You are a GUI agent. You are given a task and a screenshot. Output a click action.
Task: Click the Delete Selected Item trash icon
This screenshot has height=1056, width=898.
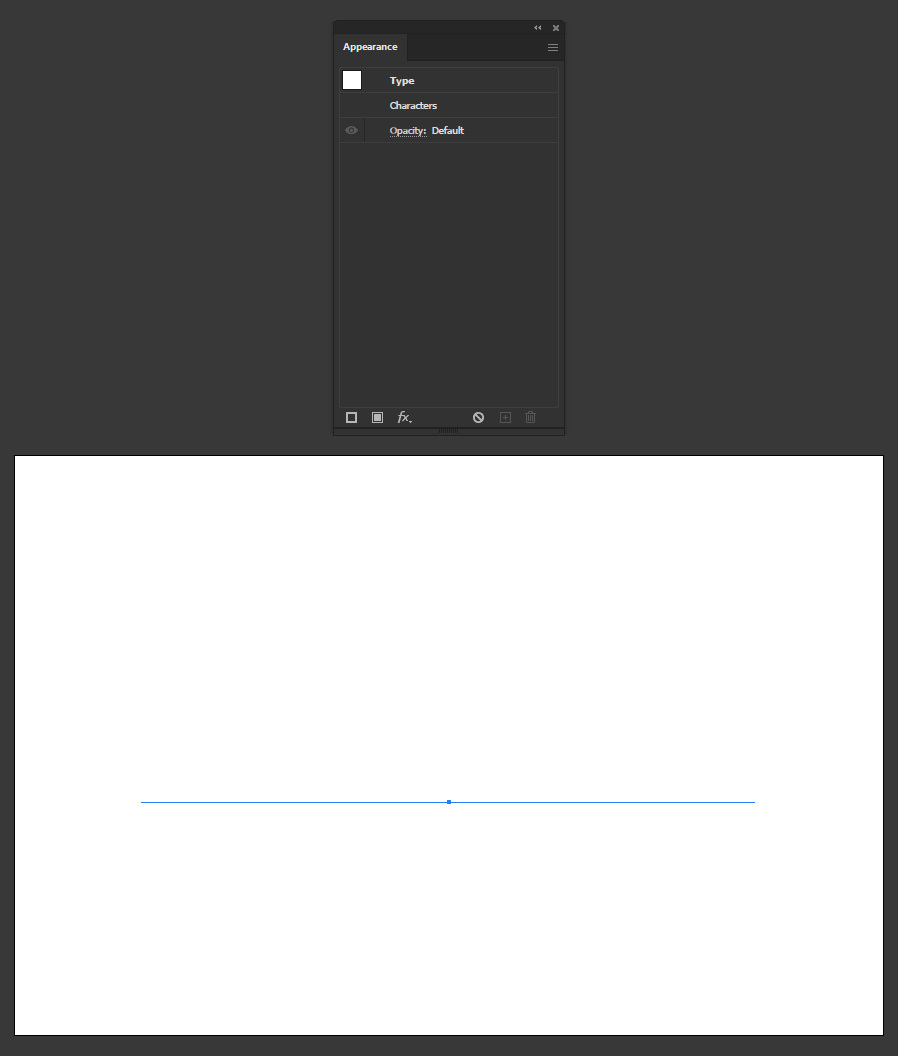click(530, 418)
